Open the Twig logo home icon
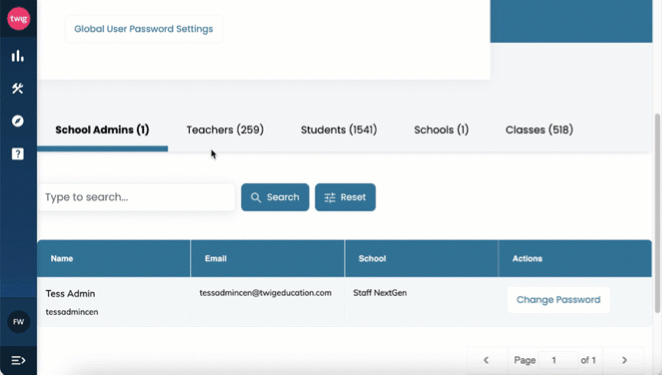 point(19,19)
